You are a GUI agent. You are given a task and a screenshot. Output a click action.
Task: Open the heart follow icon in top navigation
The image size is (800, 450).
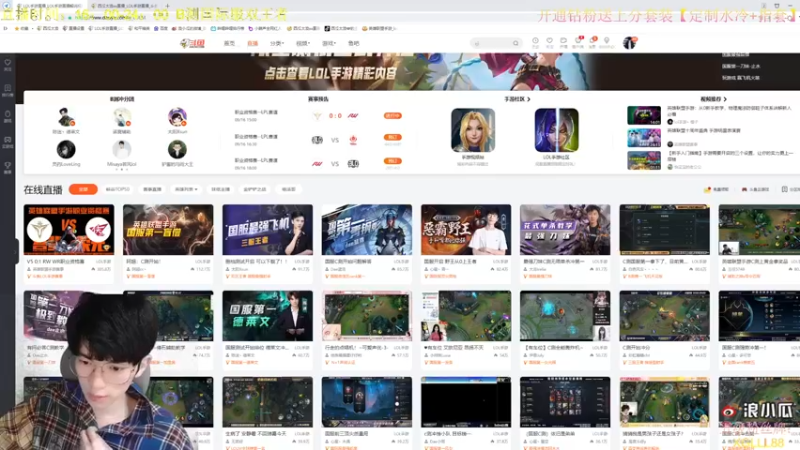[x=549, y=41]
